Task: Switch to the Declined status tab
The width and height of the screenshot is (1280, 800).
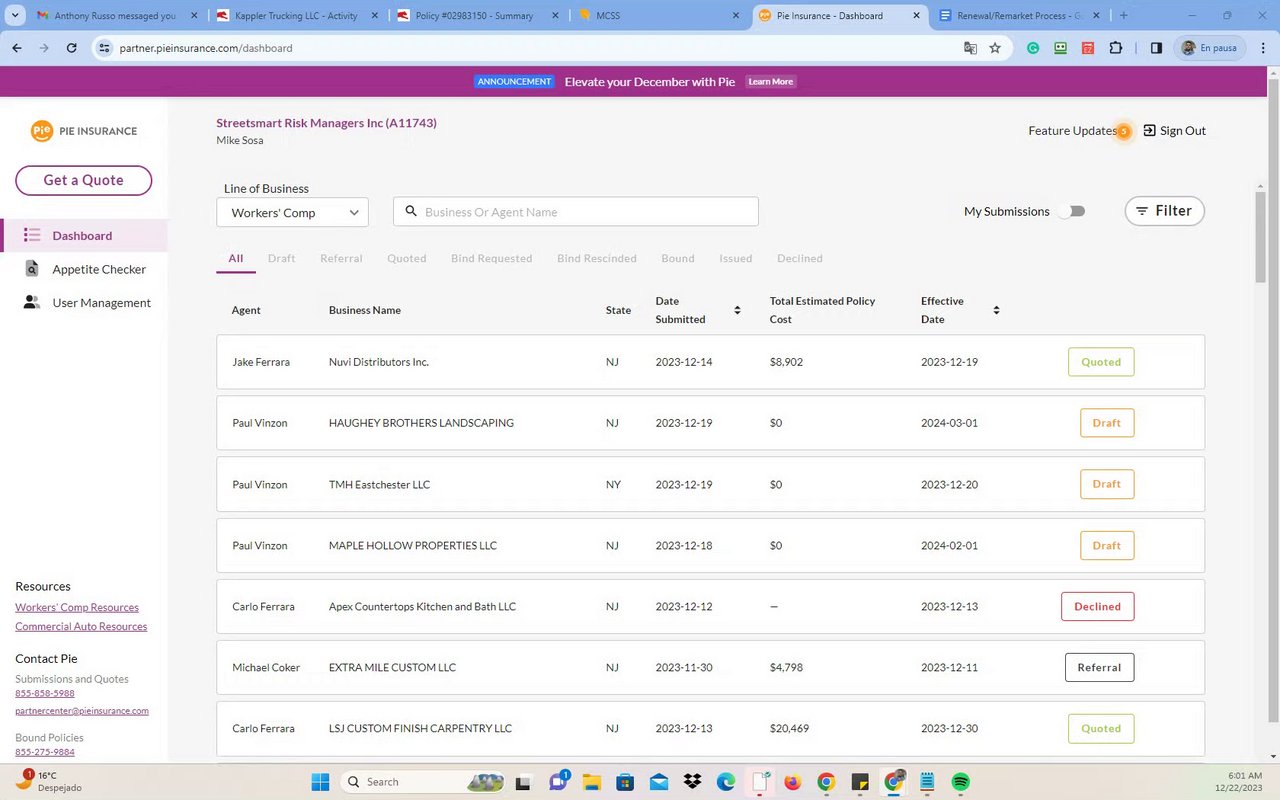Action: click(800, 258)
